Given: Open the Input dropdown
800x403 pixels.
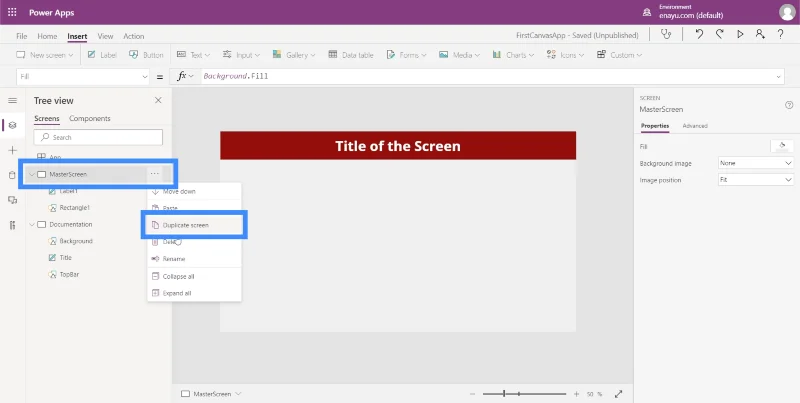Looking at the screenshot, I should 241,55.
